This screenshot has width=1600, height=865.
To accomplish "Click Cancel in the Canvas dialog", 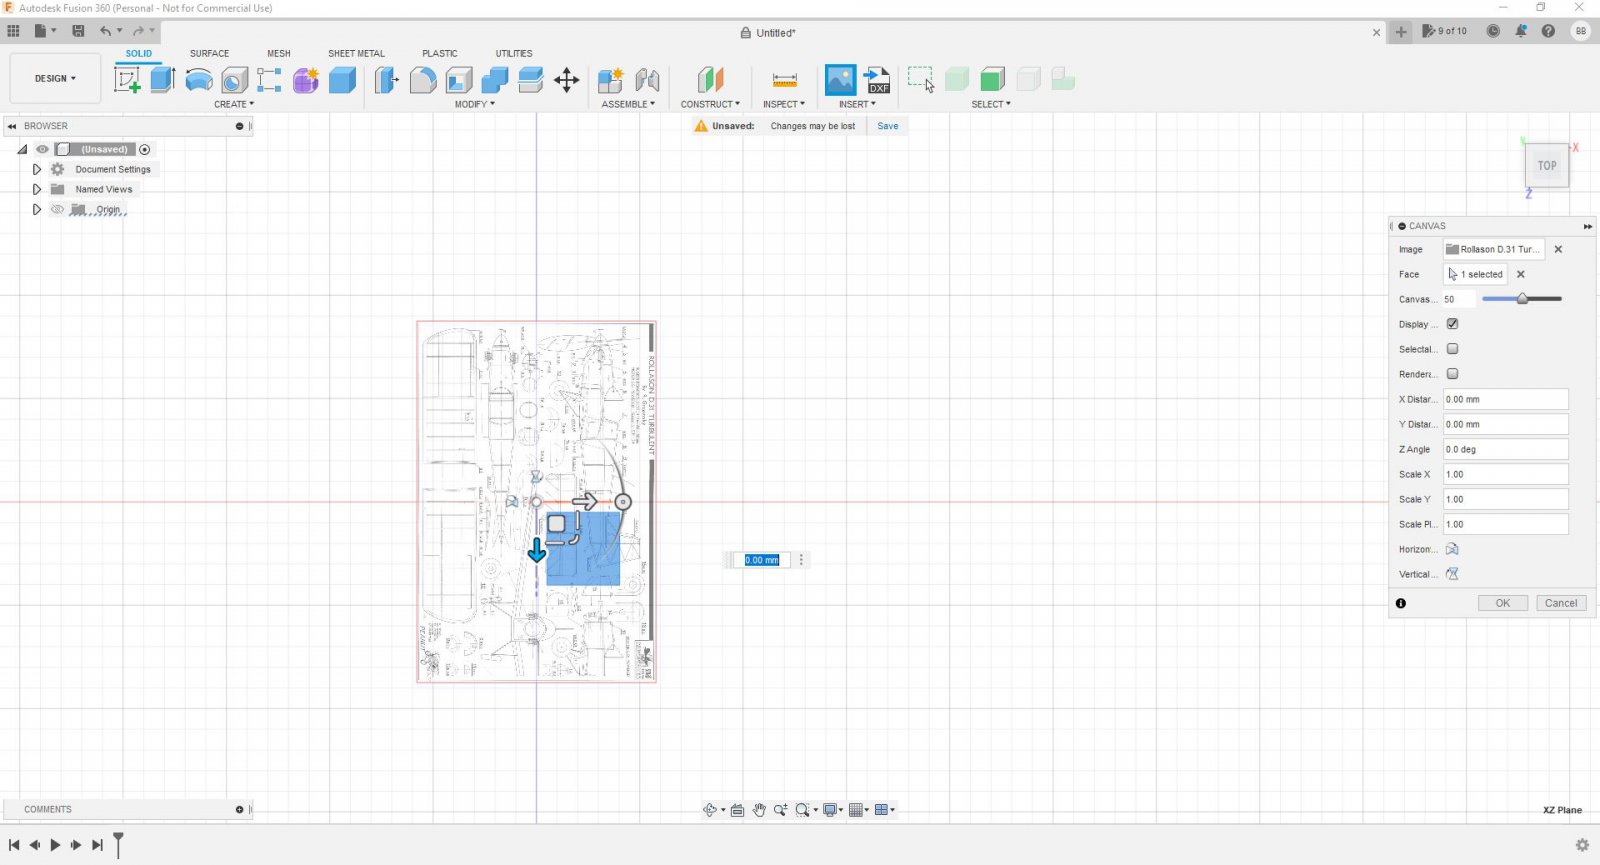I will (1561, 603).
